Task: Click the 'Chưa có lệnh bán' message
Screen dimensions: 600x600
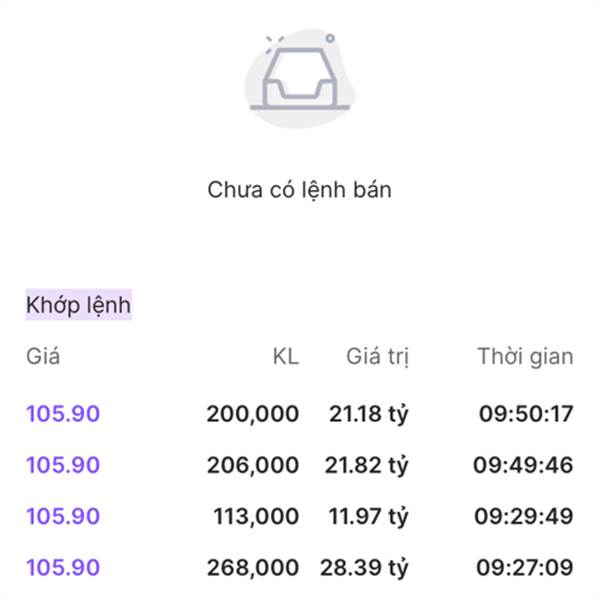Action: tap(299, 189)
